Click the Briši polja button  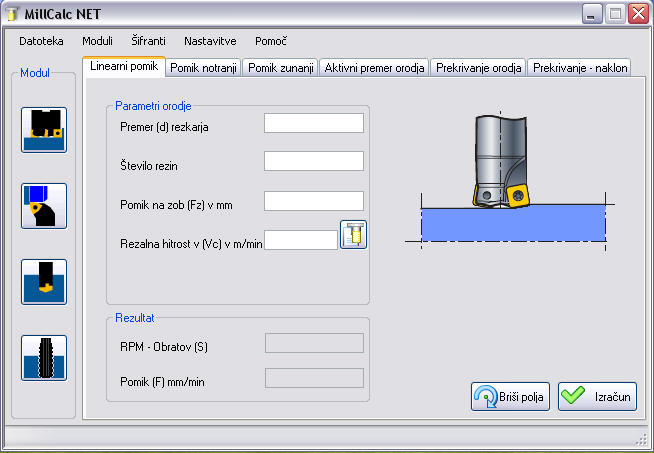pyautogui.click(x=511, y=396)
